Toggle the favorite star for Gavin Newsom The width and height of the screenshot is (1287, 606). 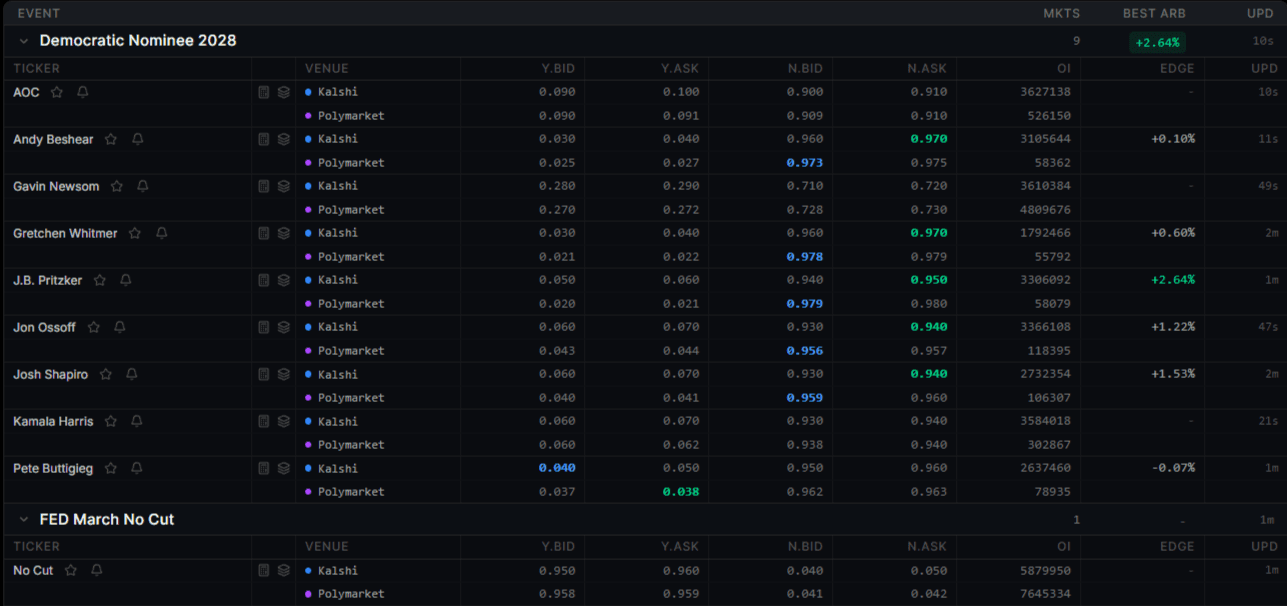click(117, 186)
